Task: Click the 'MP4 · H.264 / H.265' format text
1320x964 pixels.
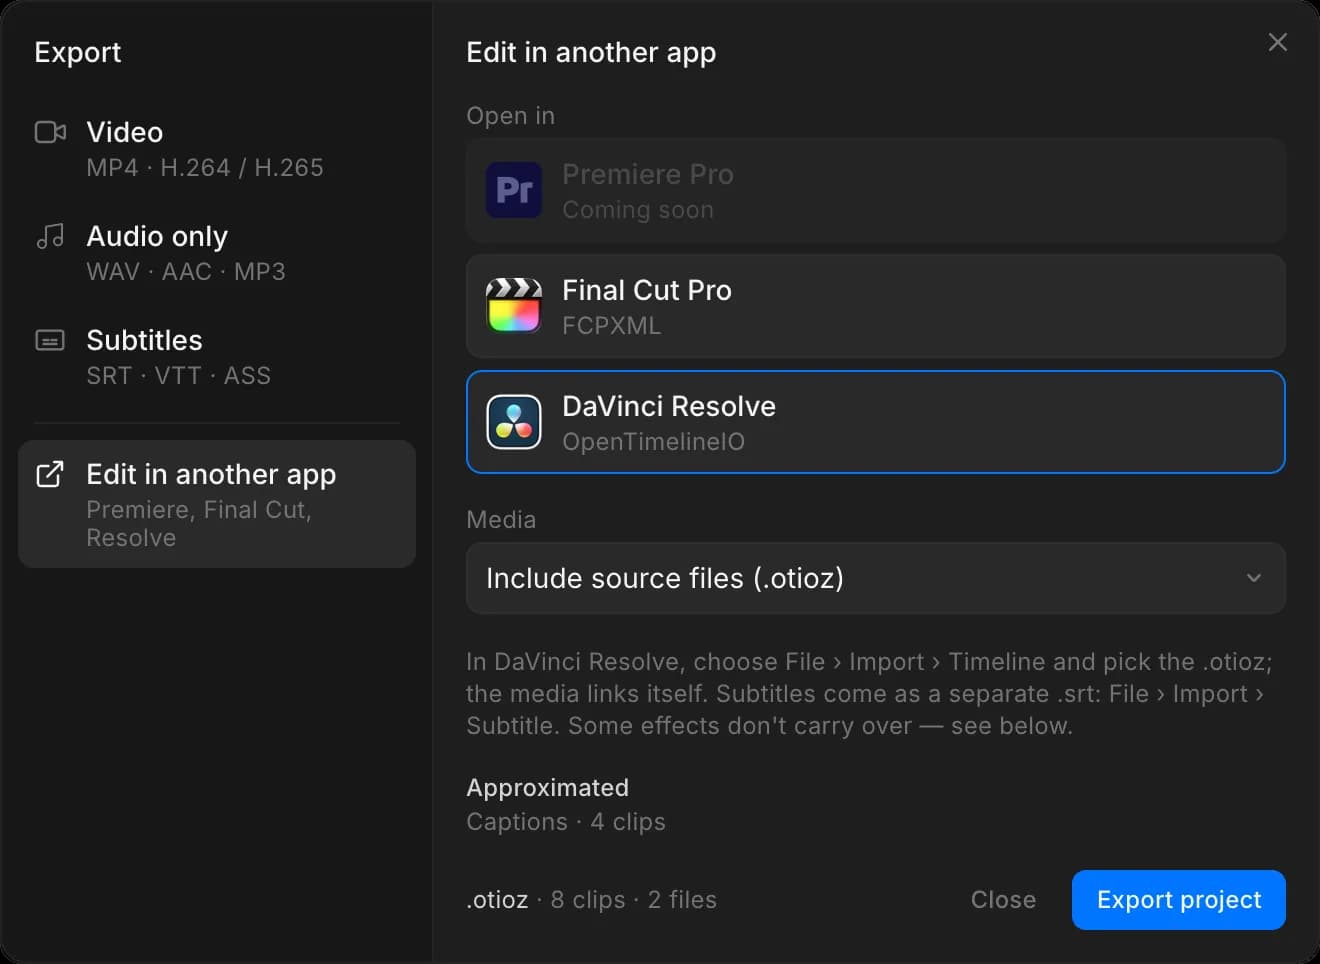Action: (205, 168)
